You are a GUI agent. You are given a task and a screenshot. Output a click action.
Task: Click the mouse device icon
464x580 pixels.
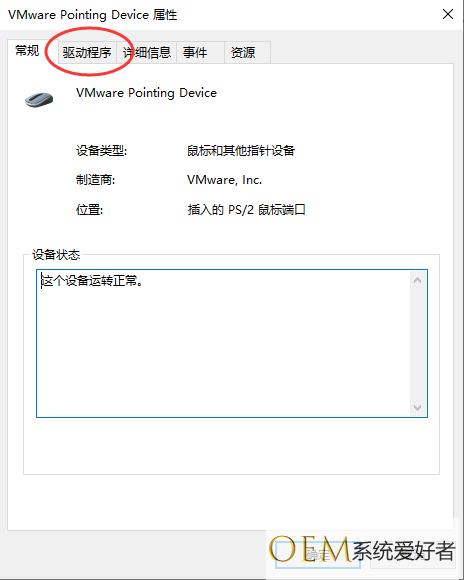[39, 100]
